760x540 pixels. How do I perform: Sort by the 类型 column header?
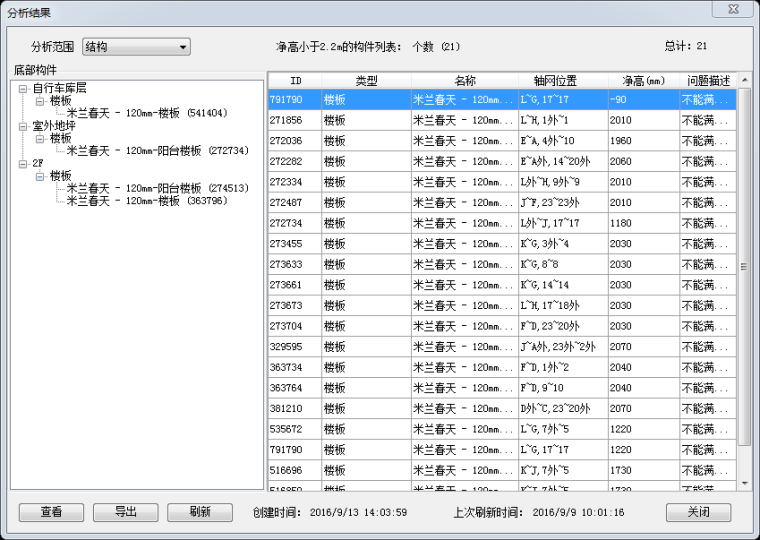366,80
